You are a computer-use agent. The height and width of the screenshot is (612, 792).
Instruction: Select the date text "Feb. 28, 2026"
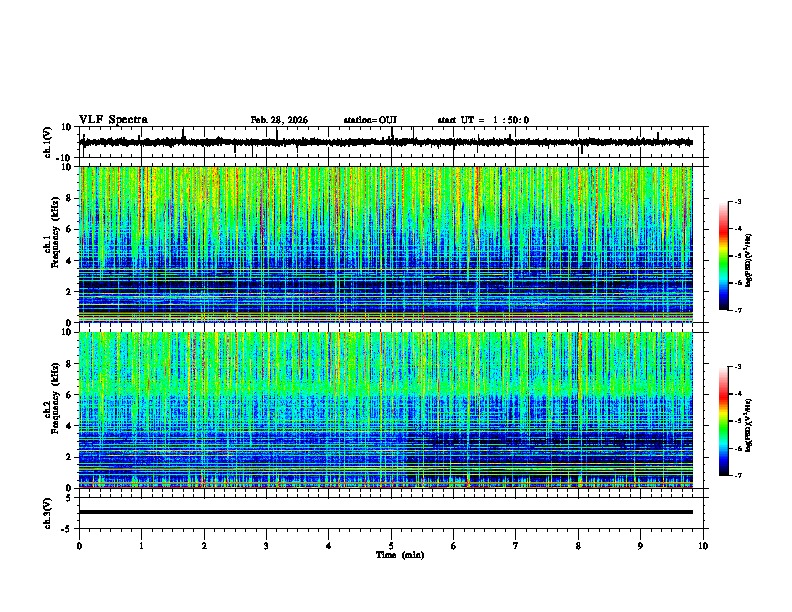tap(279, 120)
